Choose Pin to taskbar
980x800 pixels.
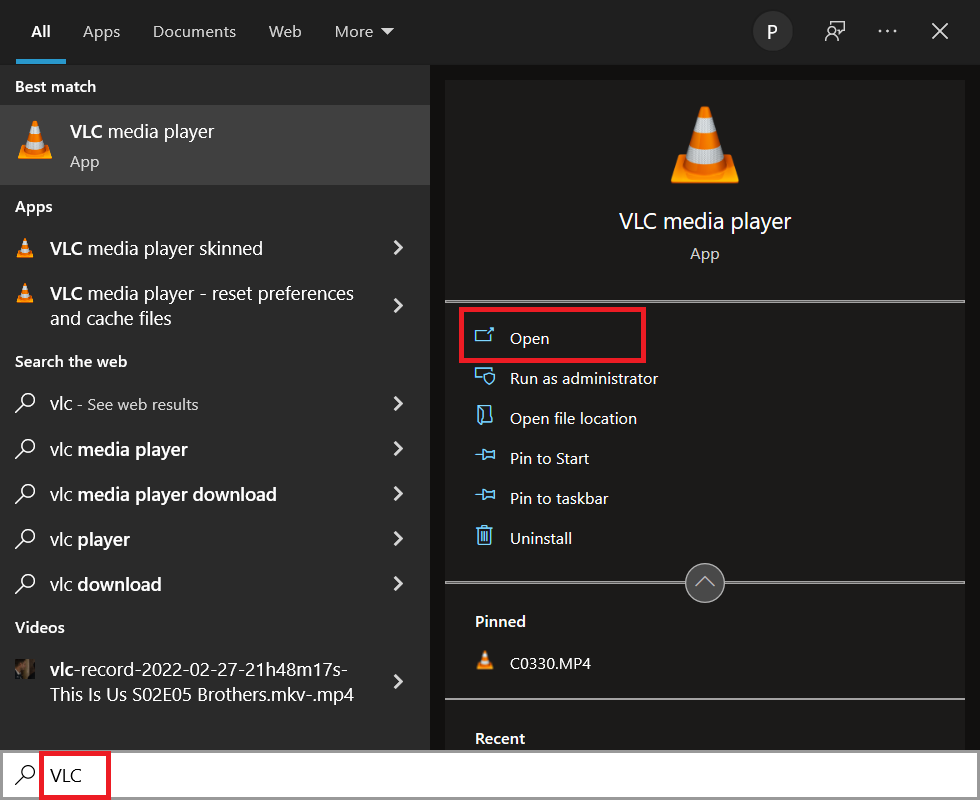(559, 498)
